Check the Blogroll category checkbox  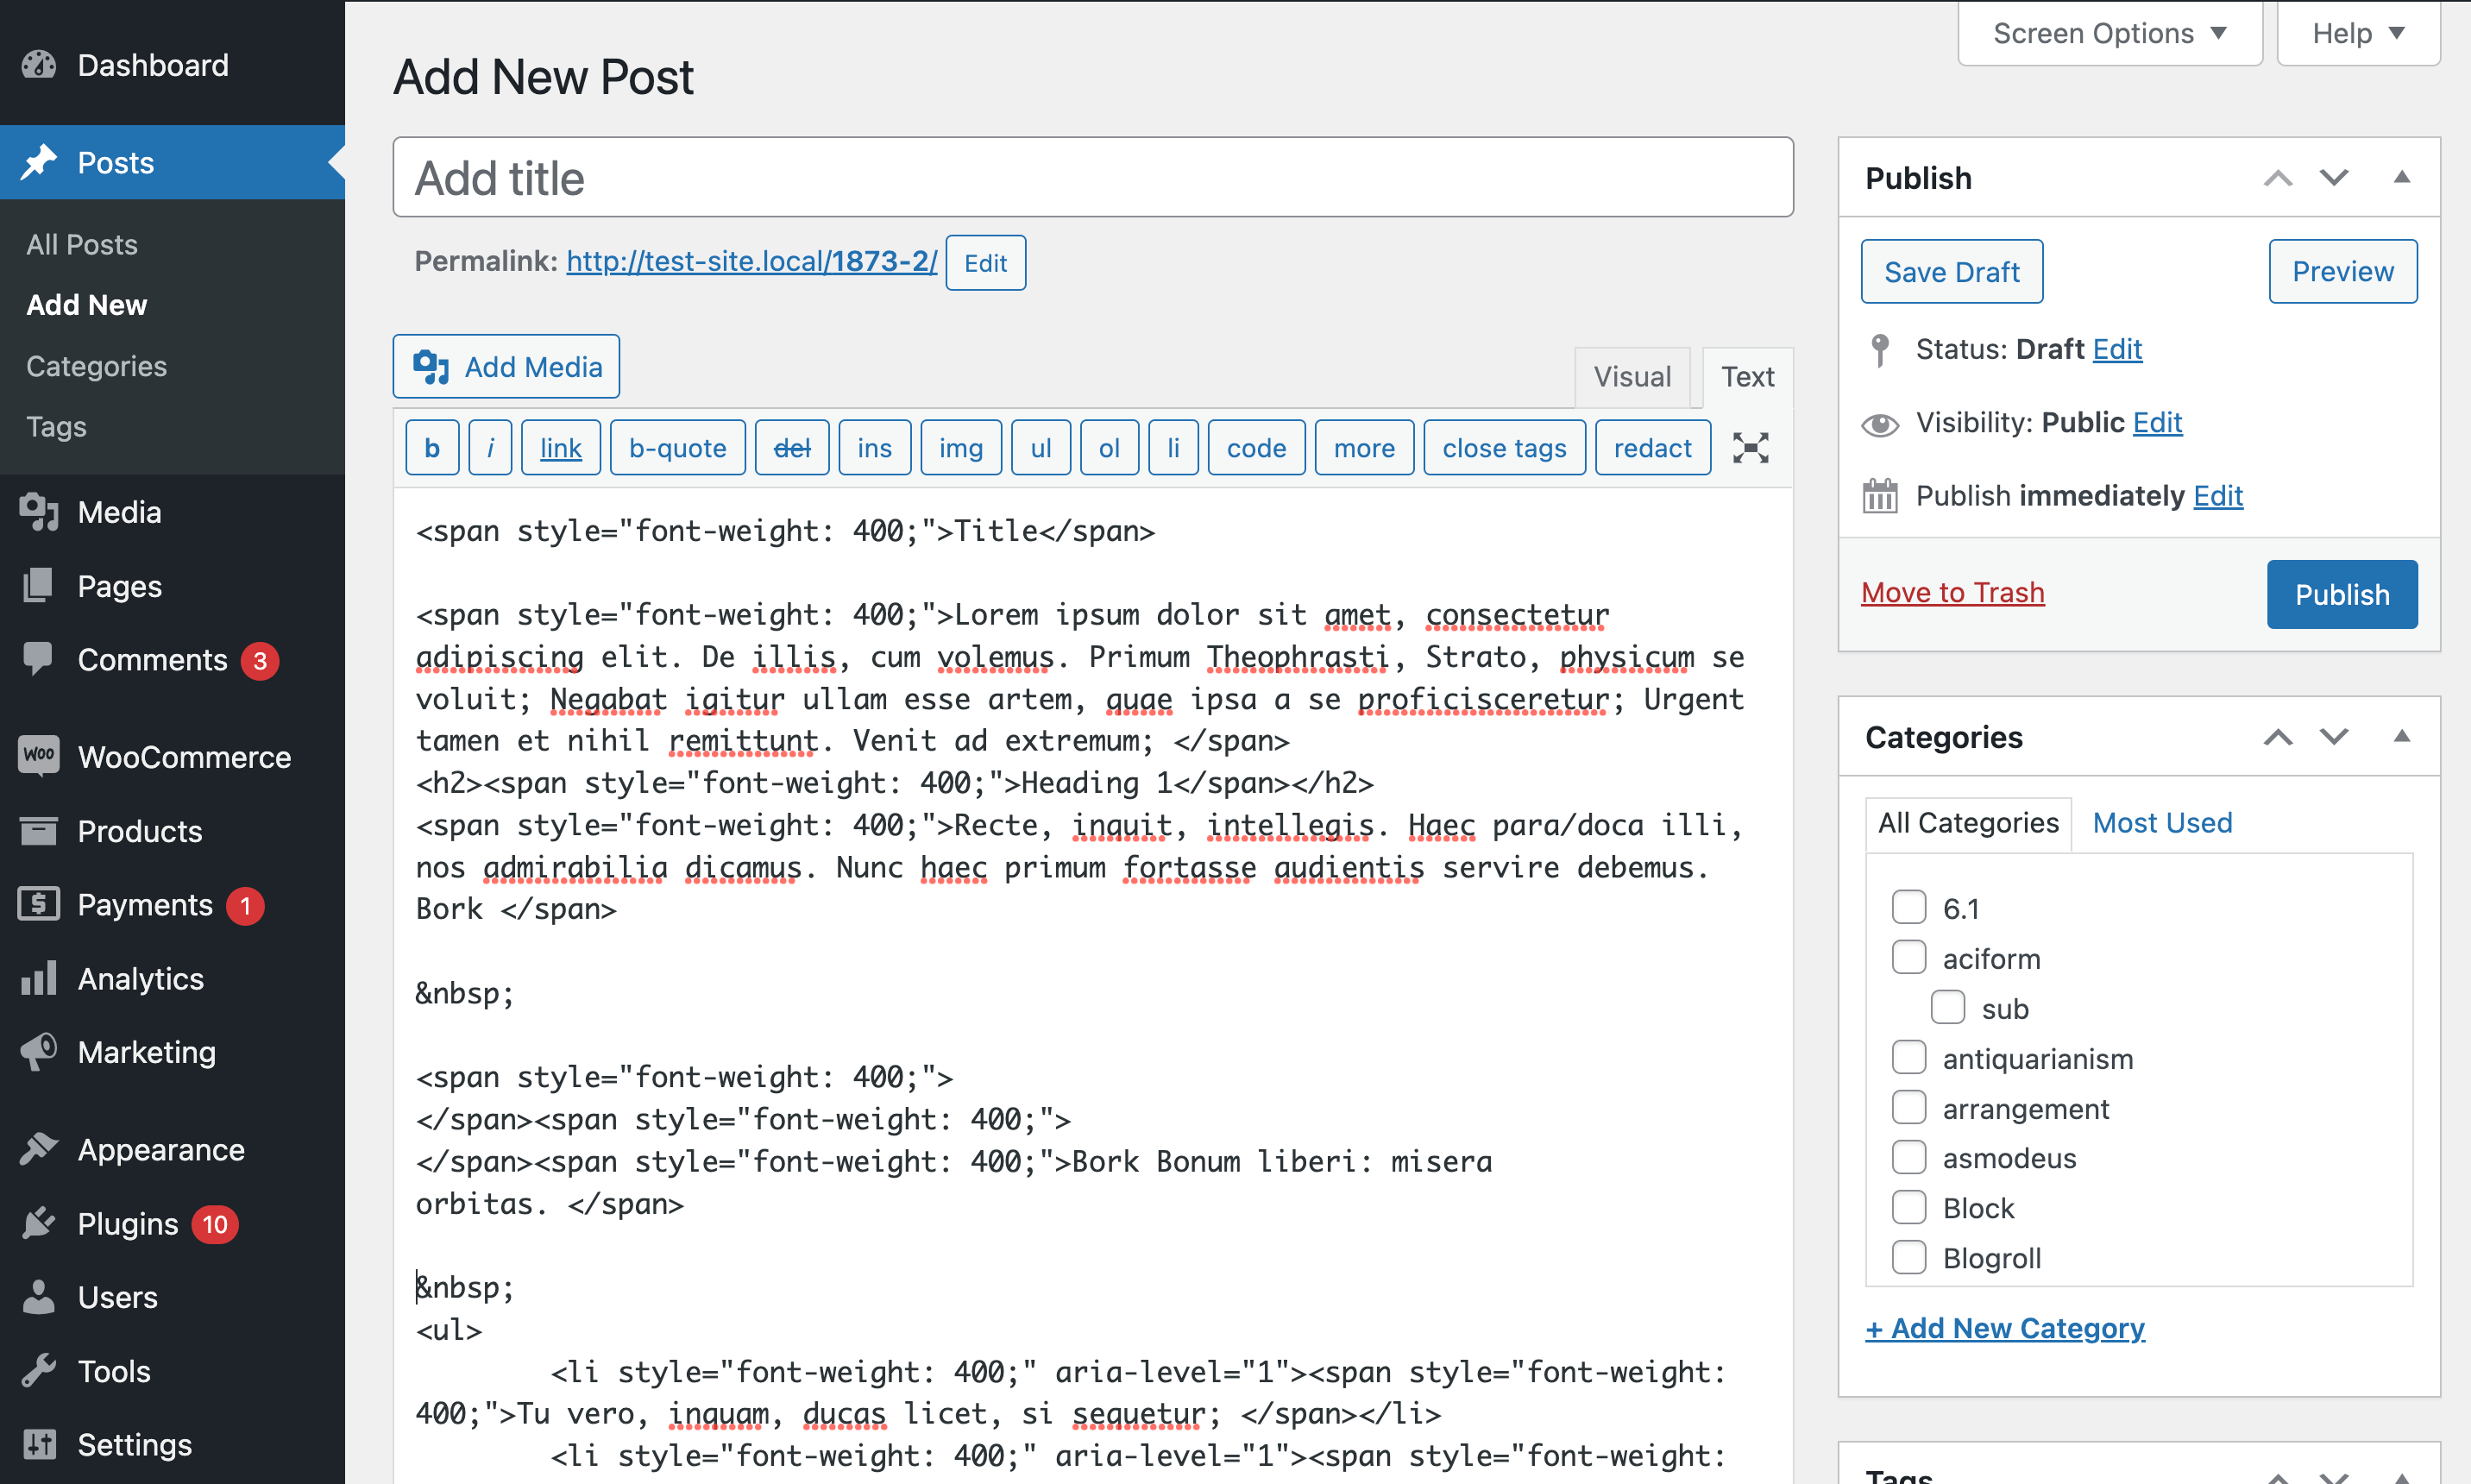pyautogui.click(x=1908, y=1257)
